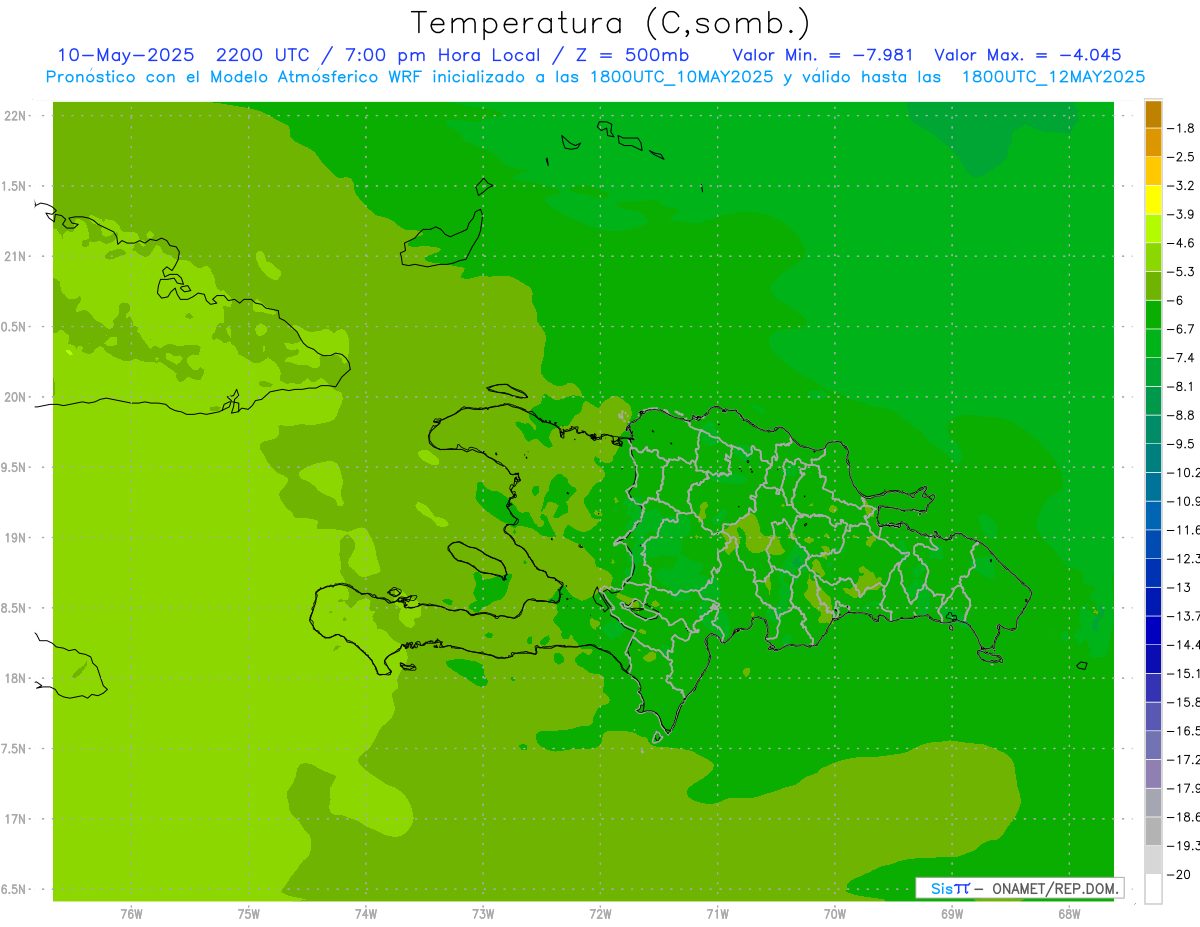Click the '-20' legend value
Screen dimensions: 1200x927
(1181, 874)
